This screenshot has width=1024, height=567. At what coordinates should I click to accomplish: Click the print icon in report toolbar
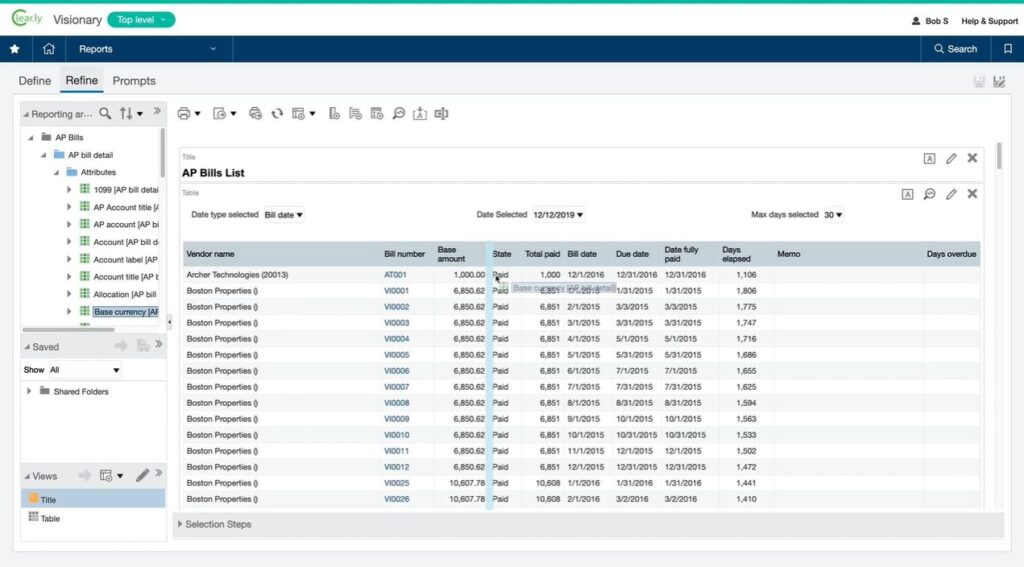[184, 114]
